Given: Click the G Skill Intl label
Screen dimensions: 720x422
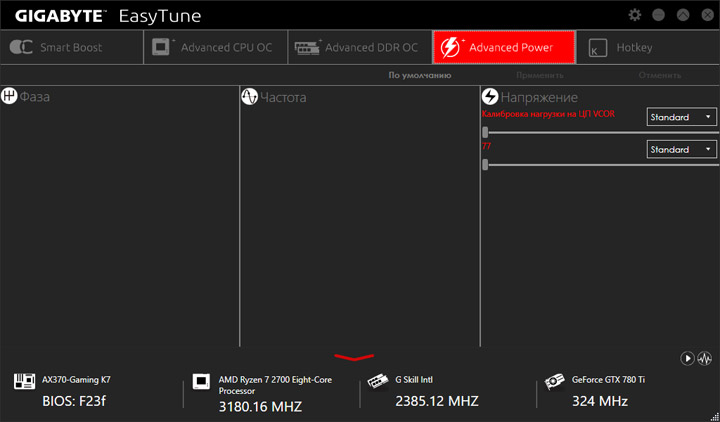Looking at the screenshot, I should point(414,380).
